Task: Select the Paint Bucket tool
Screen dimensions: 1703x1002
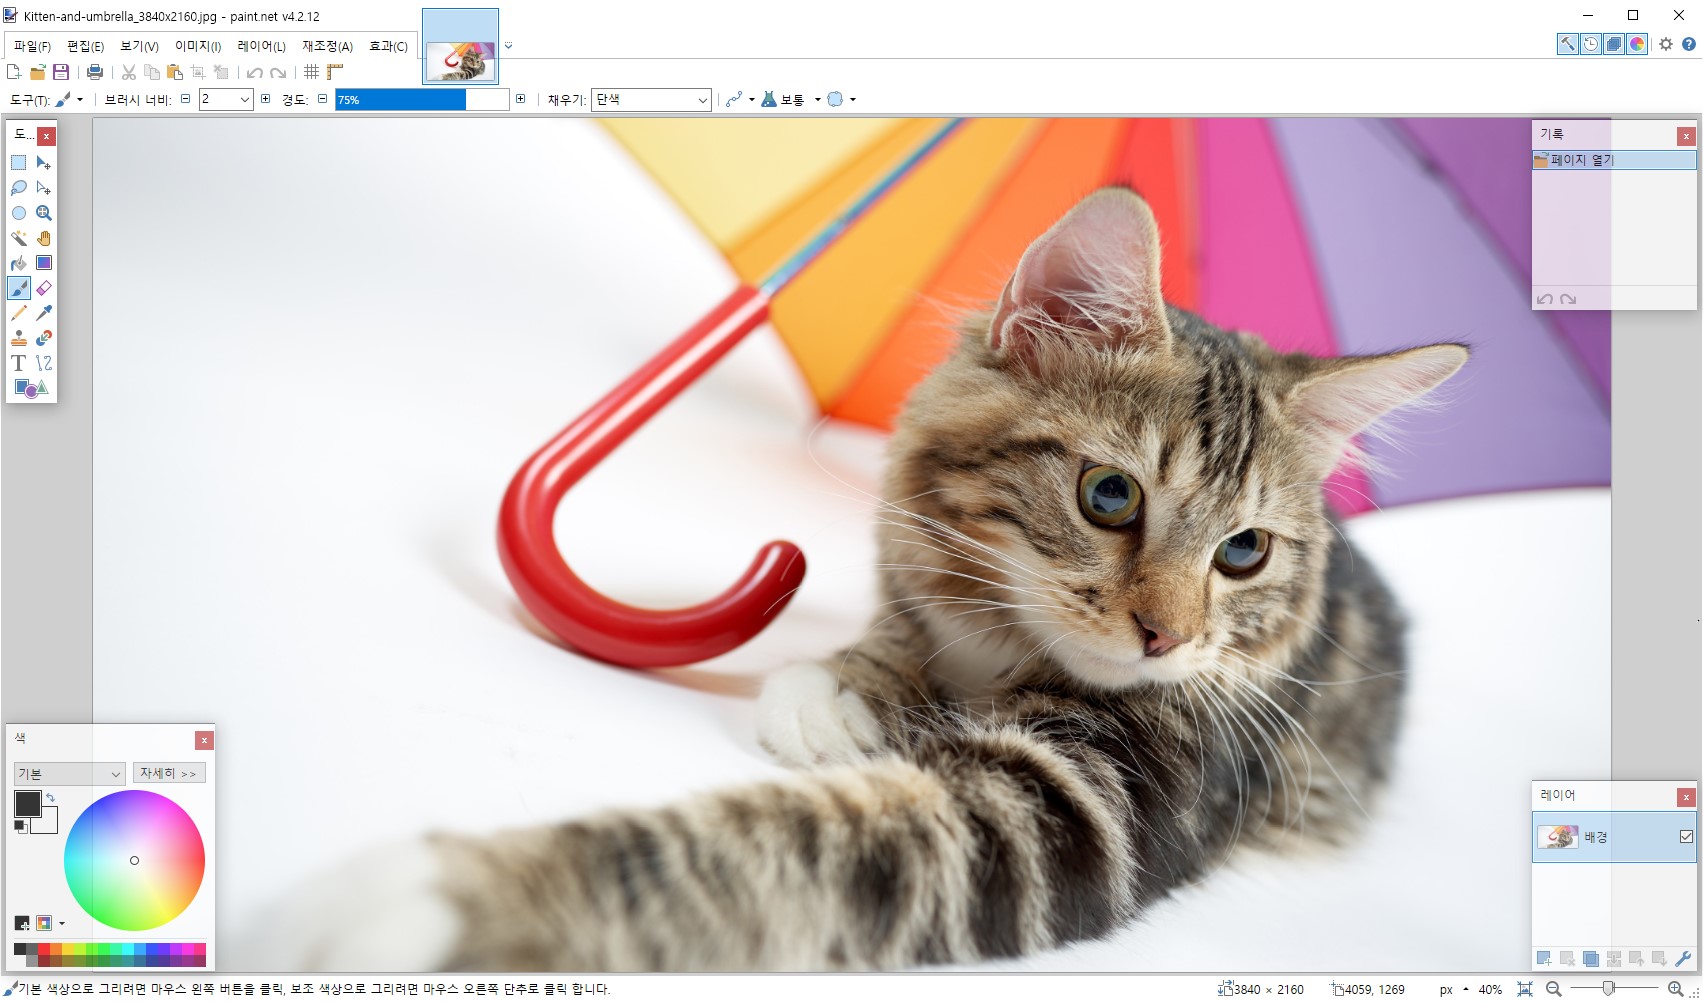Action: coord(18,263)
